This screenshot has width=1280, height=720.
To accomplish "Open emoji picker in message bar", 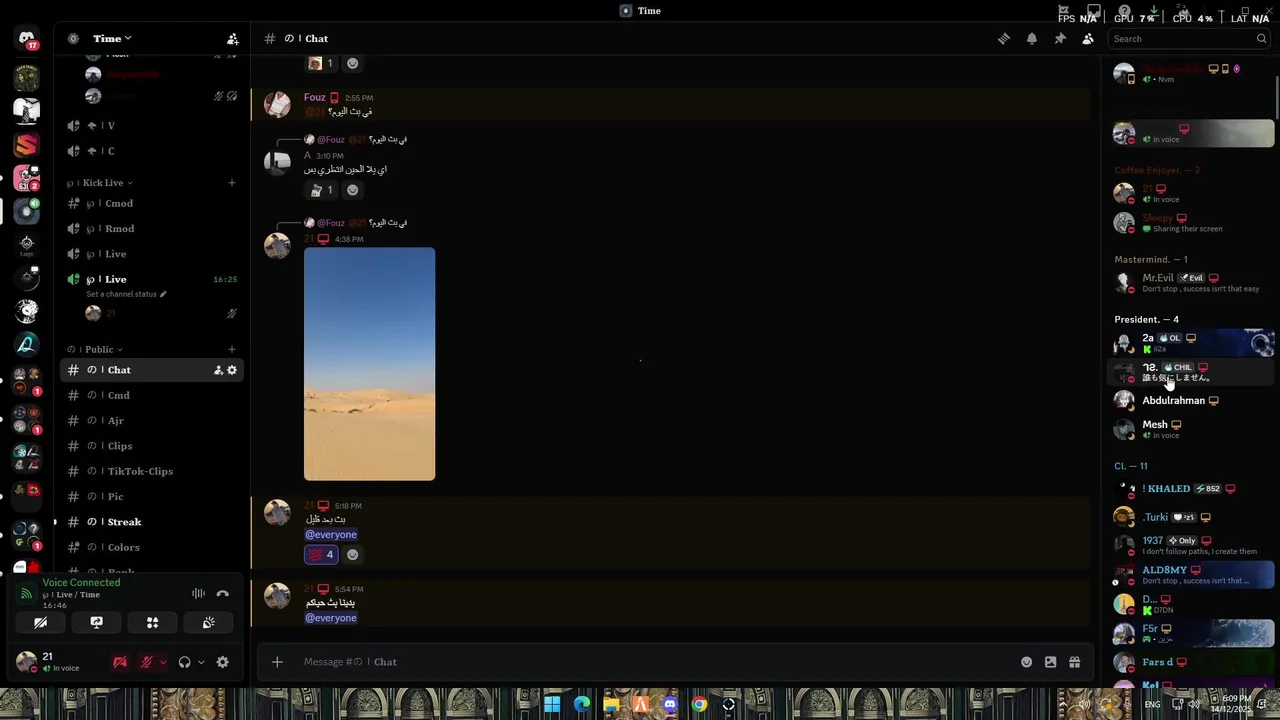I will click(x=1026, y=662).
